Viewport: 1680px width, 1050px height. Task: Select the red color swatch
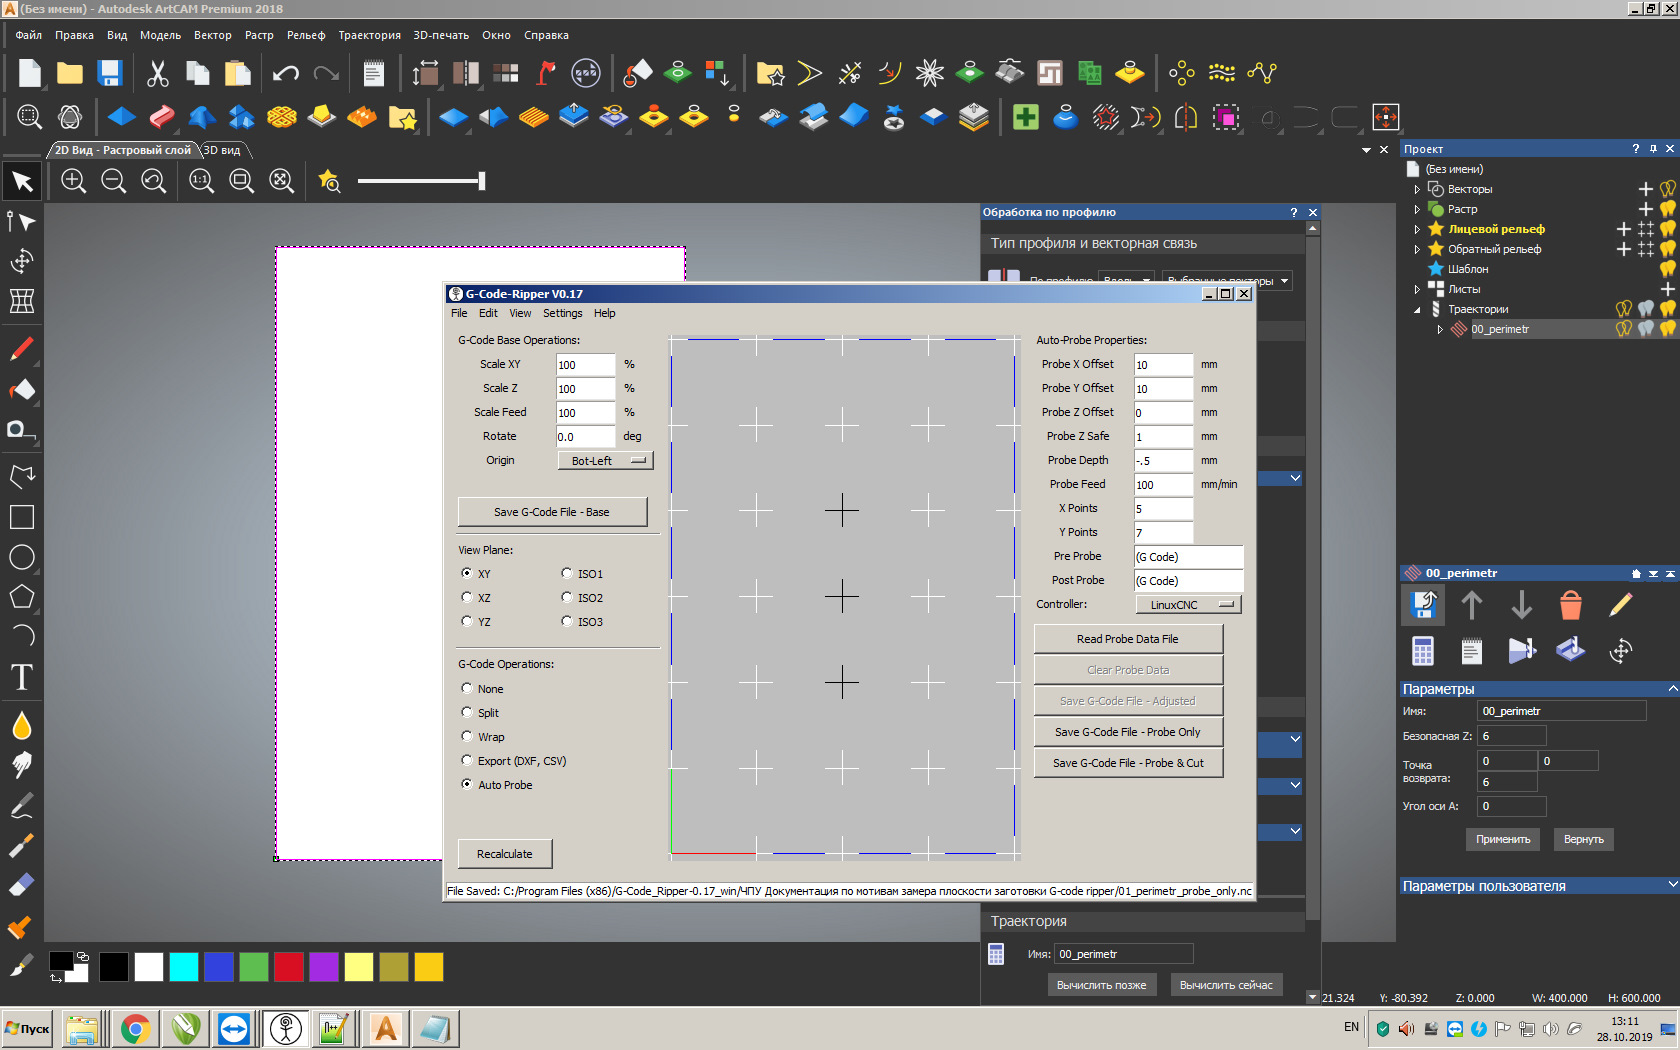click(x=289, y=967)
